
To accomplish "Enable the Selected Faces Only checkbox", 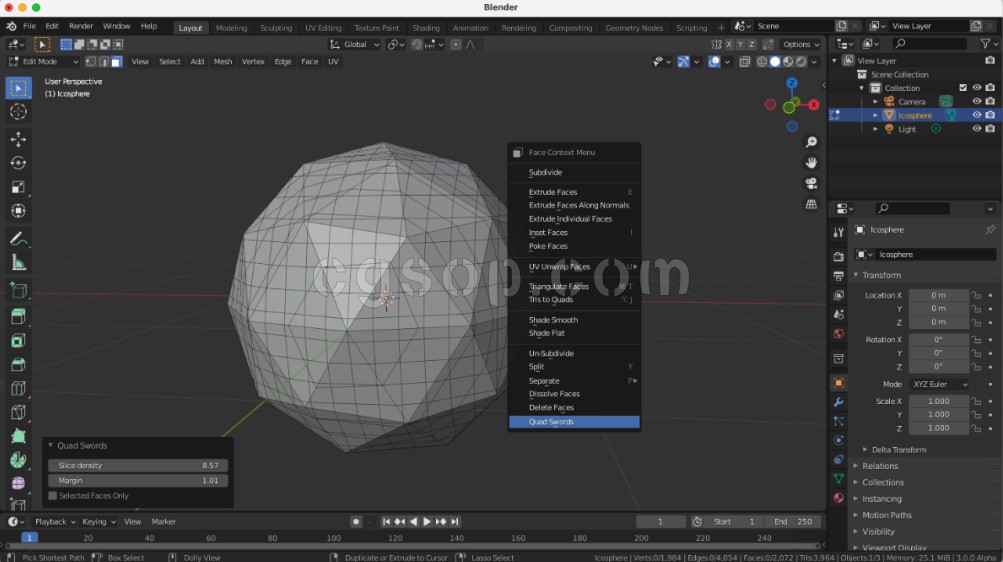I will 53,496.
